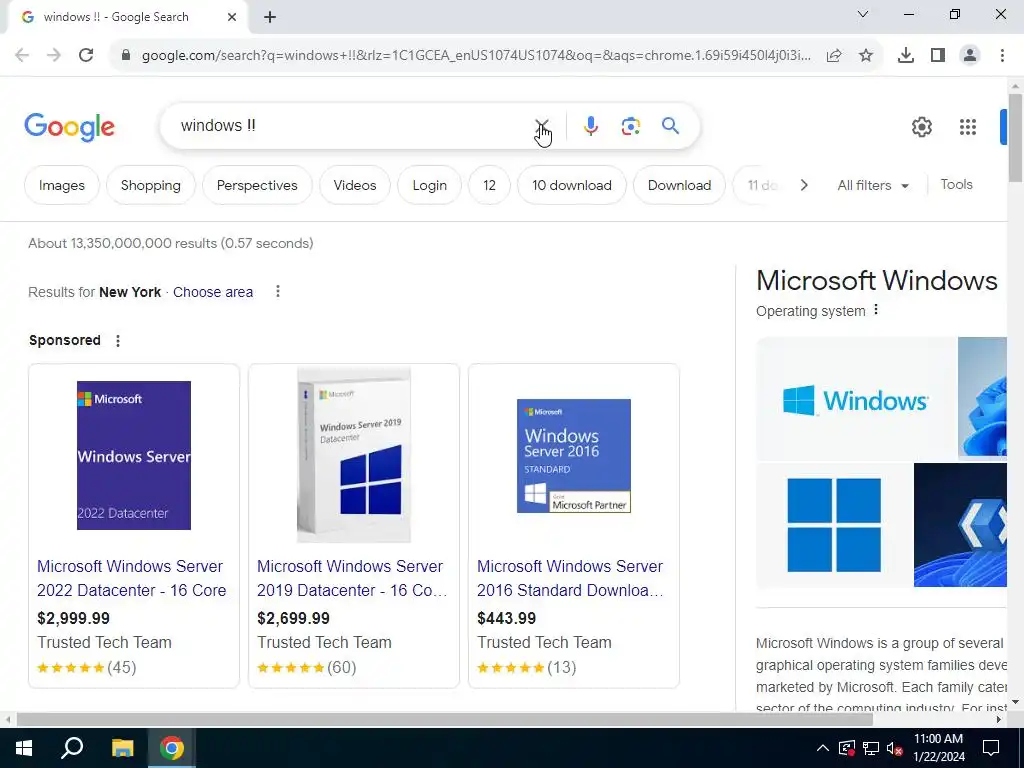This screenshot has width=1024, height=768.
Task: Click Windows Server 2016 product image
Action: click(x=574, y=456)
